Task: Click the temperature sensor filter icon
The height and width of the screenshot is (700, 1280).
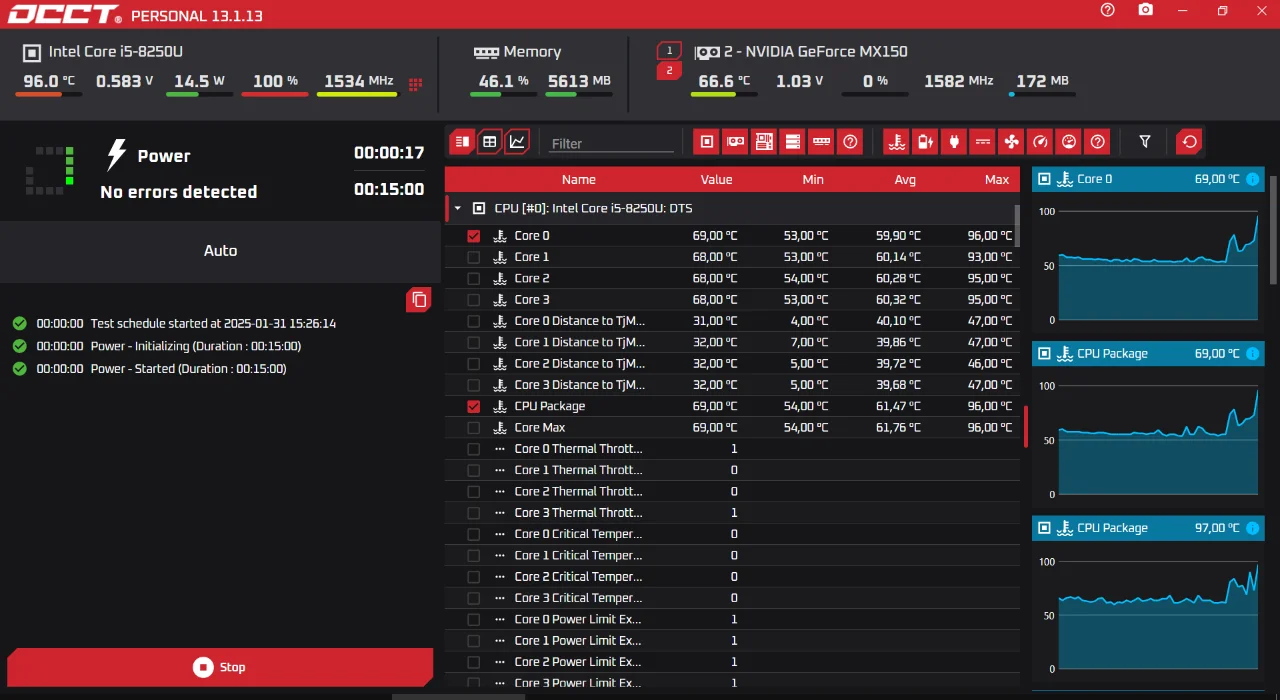Action: 897,142
